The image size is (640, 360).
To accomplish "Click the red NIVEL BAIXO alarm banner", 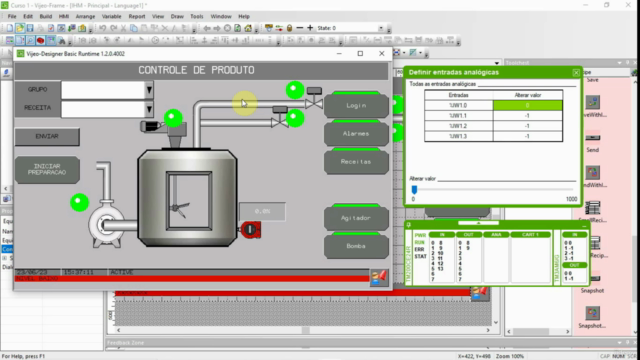I will coord(192,279).
